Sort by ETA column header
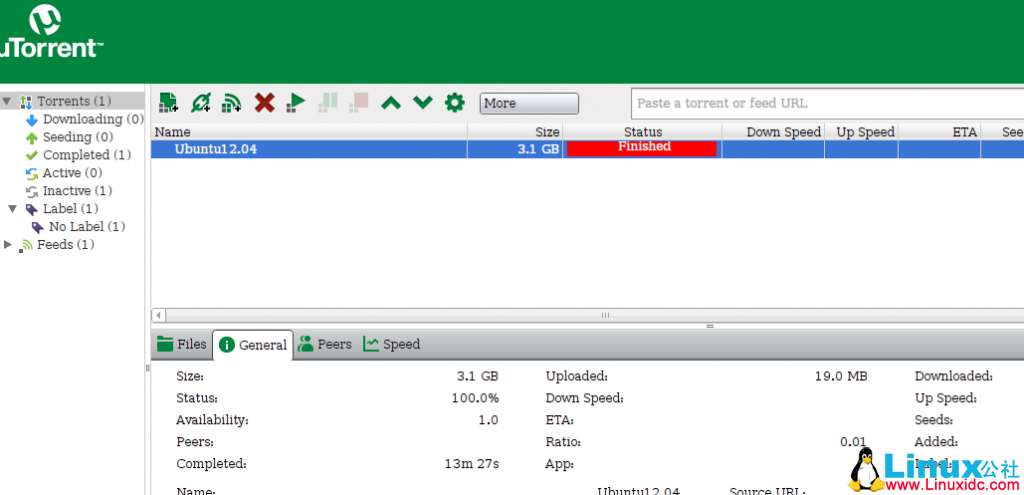1024x495 pixels. coord(939,132)
